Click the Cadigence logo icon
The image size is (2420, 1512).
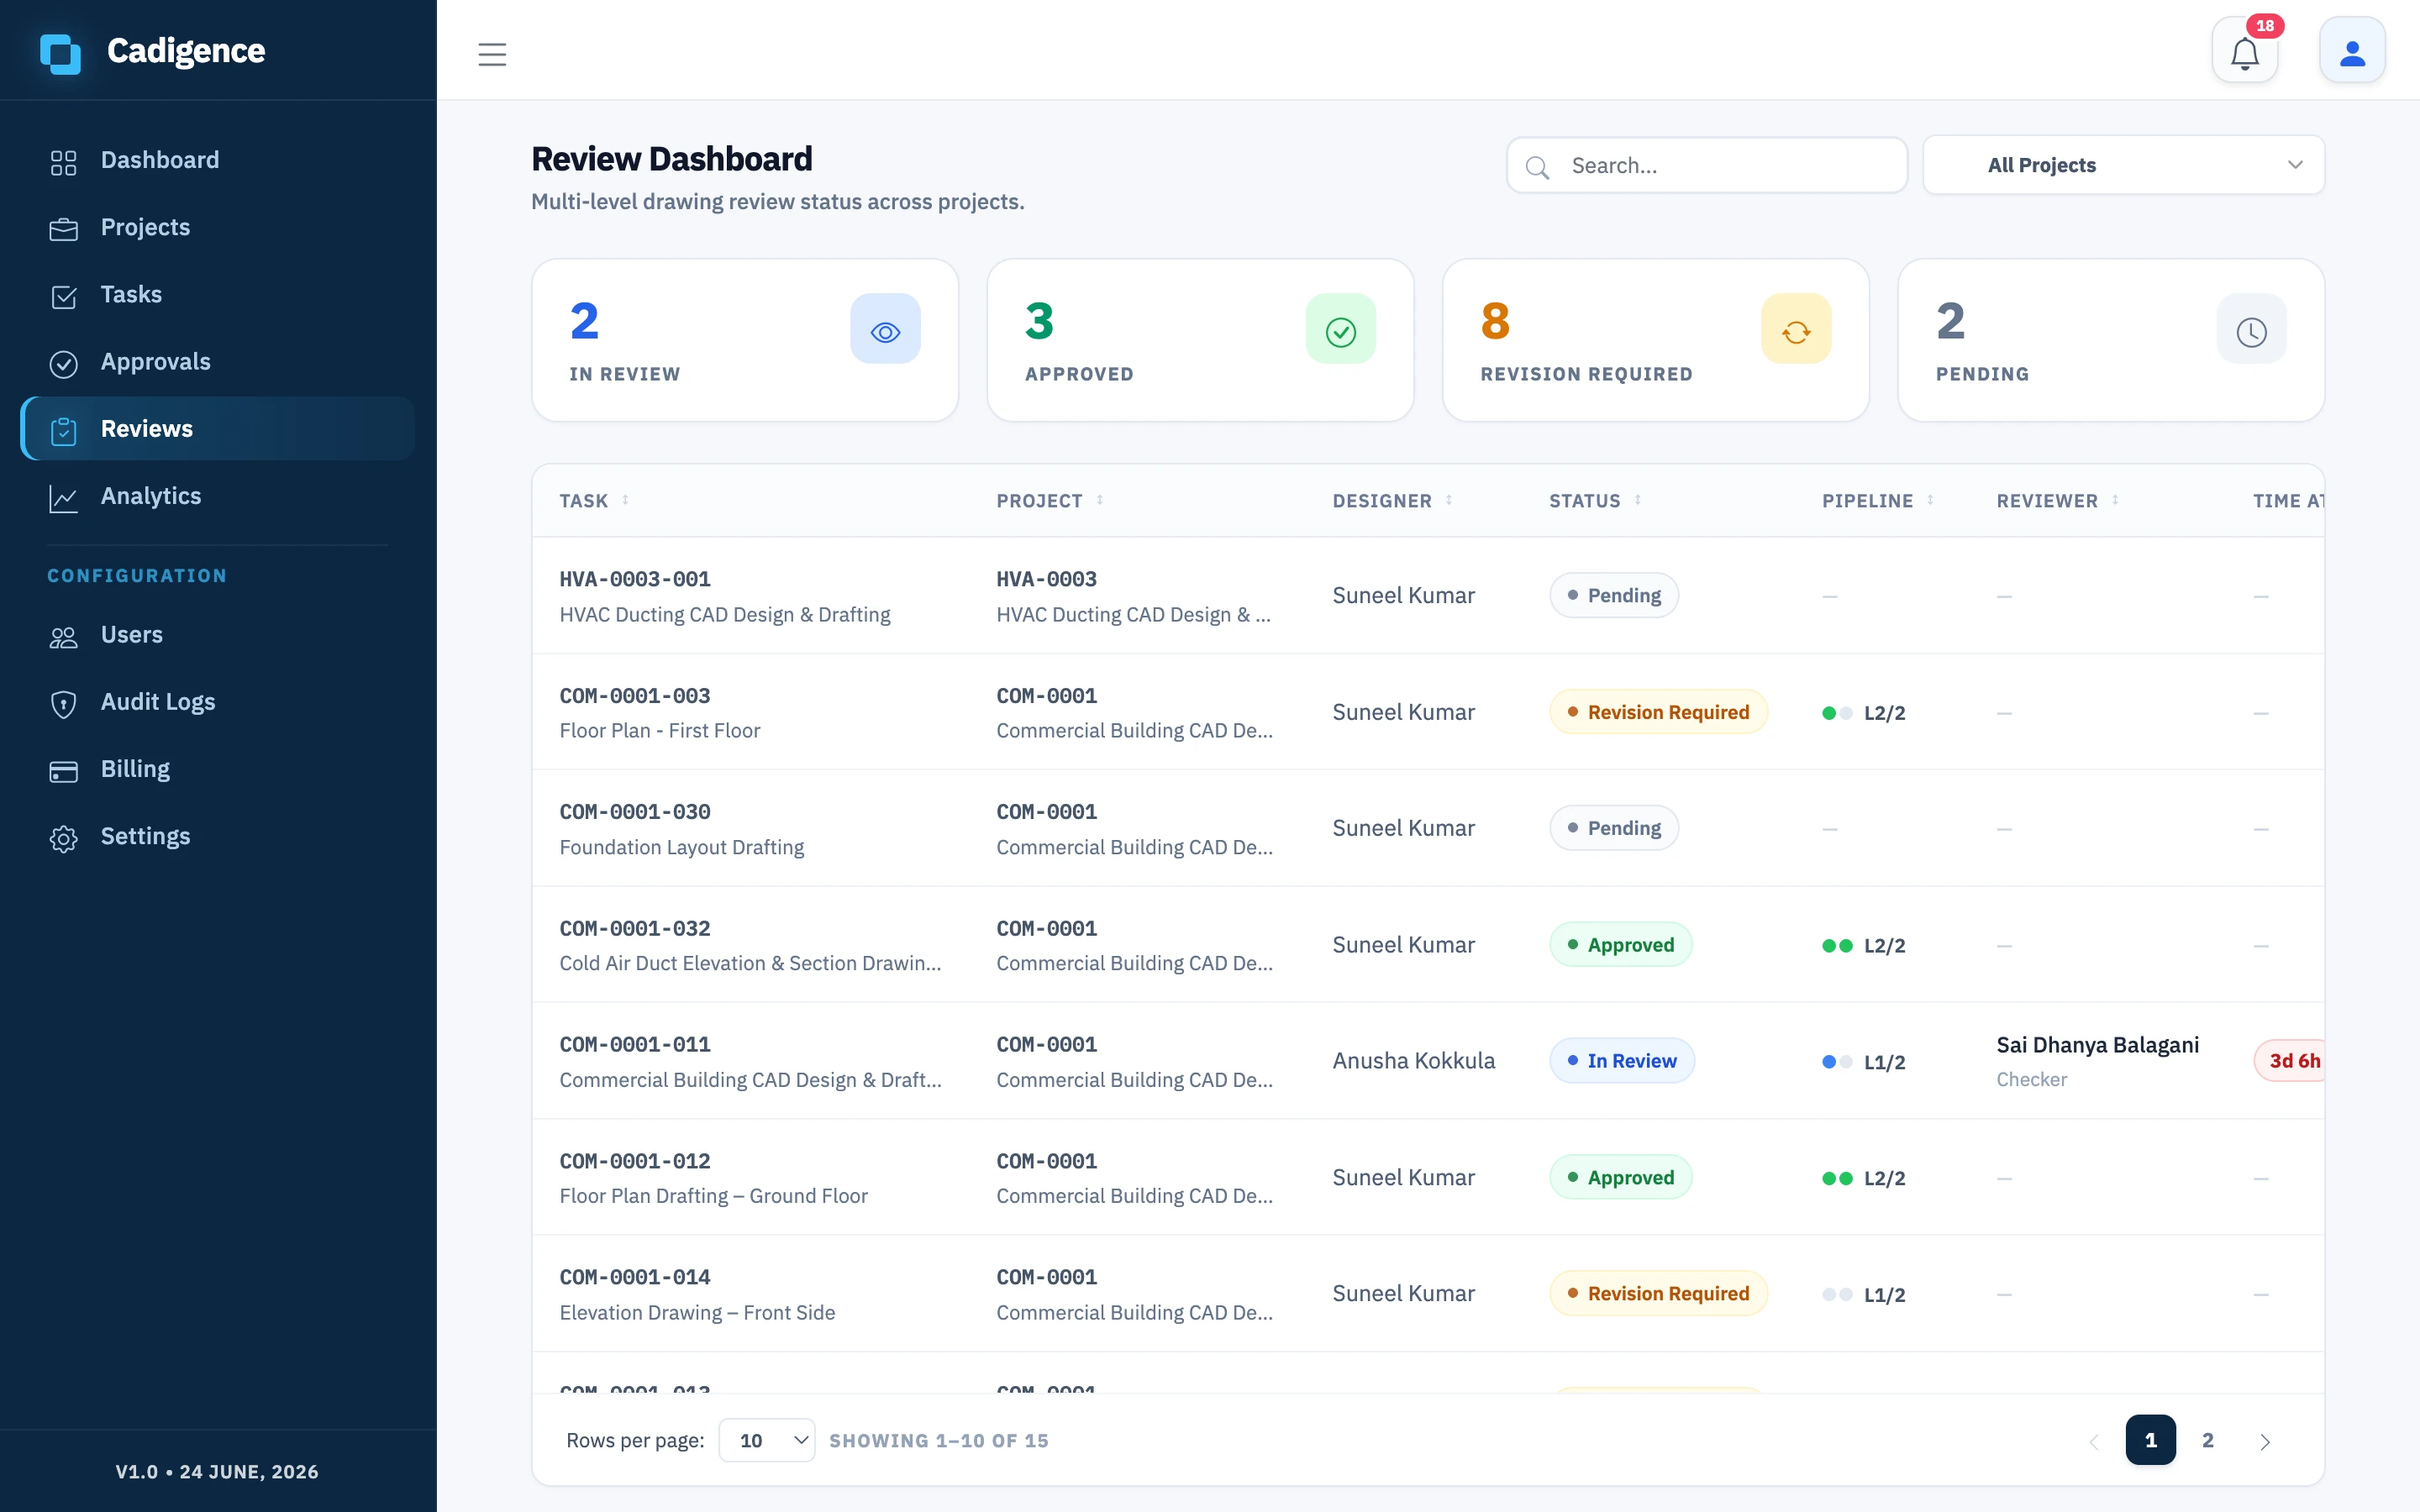pos(60,52)
